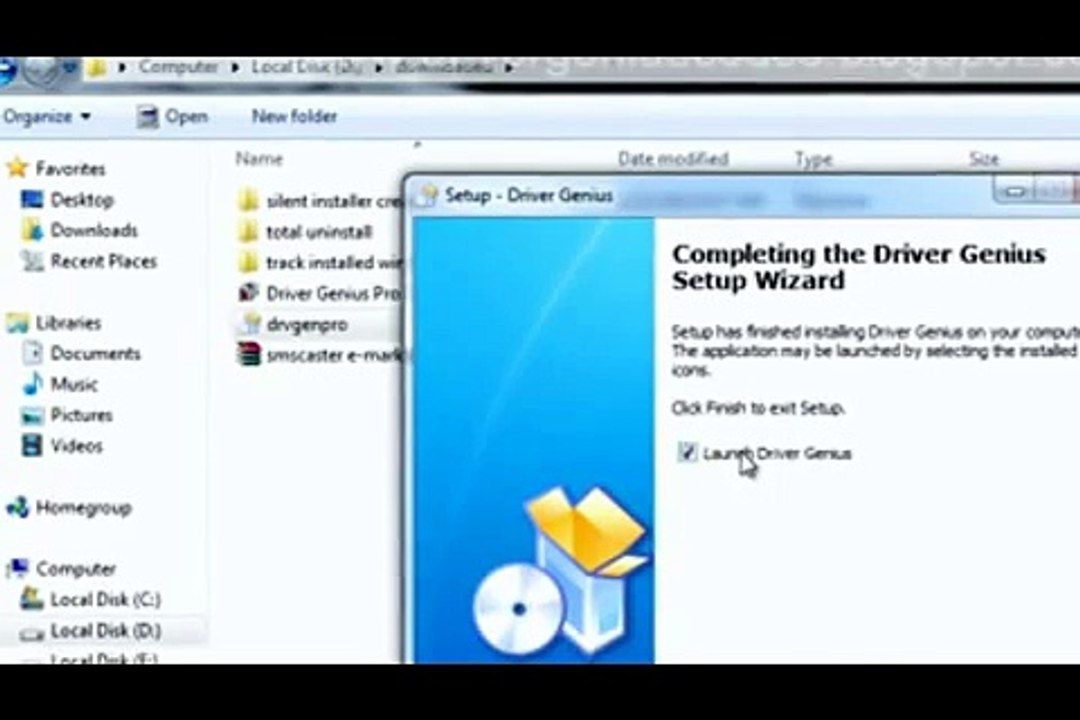Select the drvgenpro installer icon

pos(251,324)
